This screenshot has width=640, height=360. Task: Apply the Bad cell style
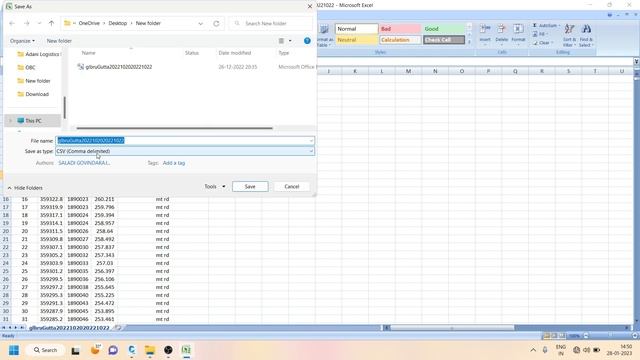pyautogui.click(x=400, y=29)
